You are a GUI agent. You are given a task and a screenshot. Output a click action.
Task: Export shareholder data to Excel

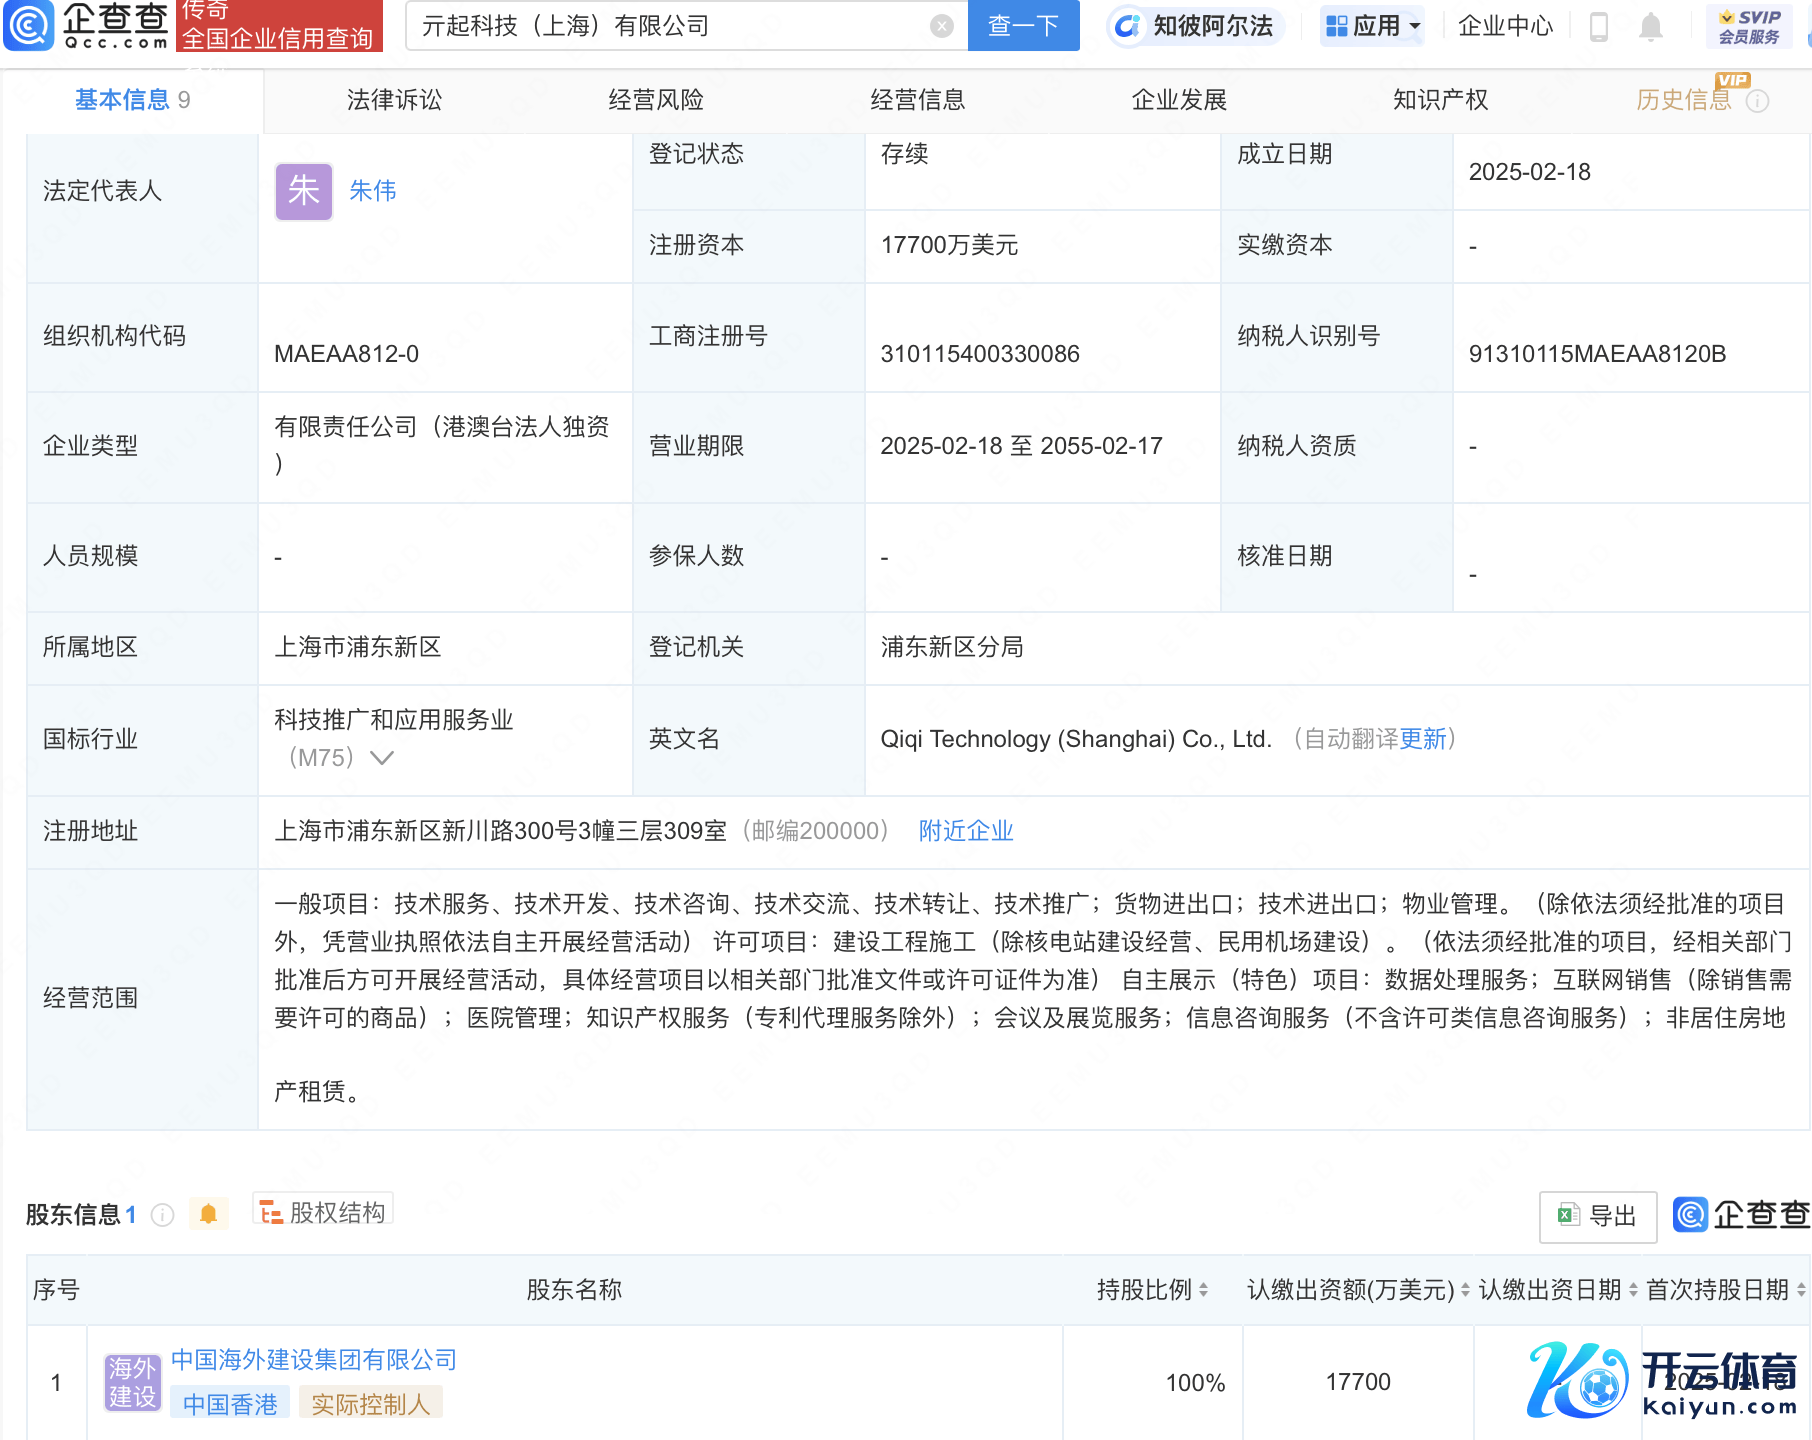(x=1597, y=1216)
